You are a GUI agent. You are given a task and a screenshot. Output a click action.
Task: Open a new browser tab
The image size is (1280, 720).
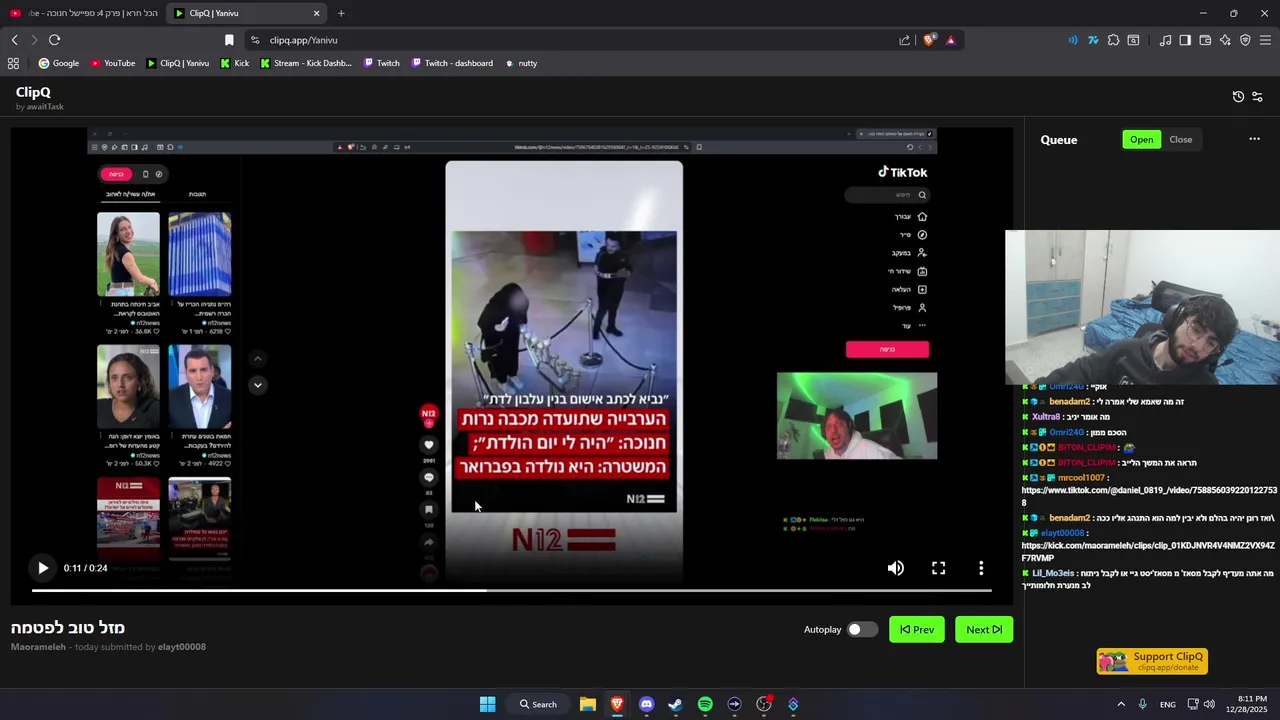click(x=341, y=13)
